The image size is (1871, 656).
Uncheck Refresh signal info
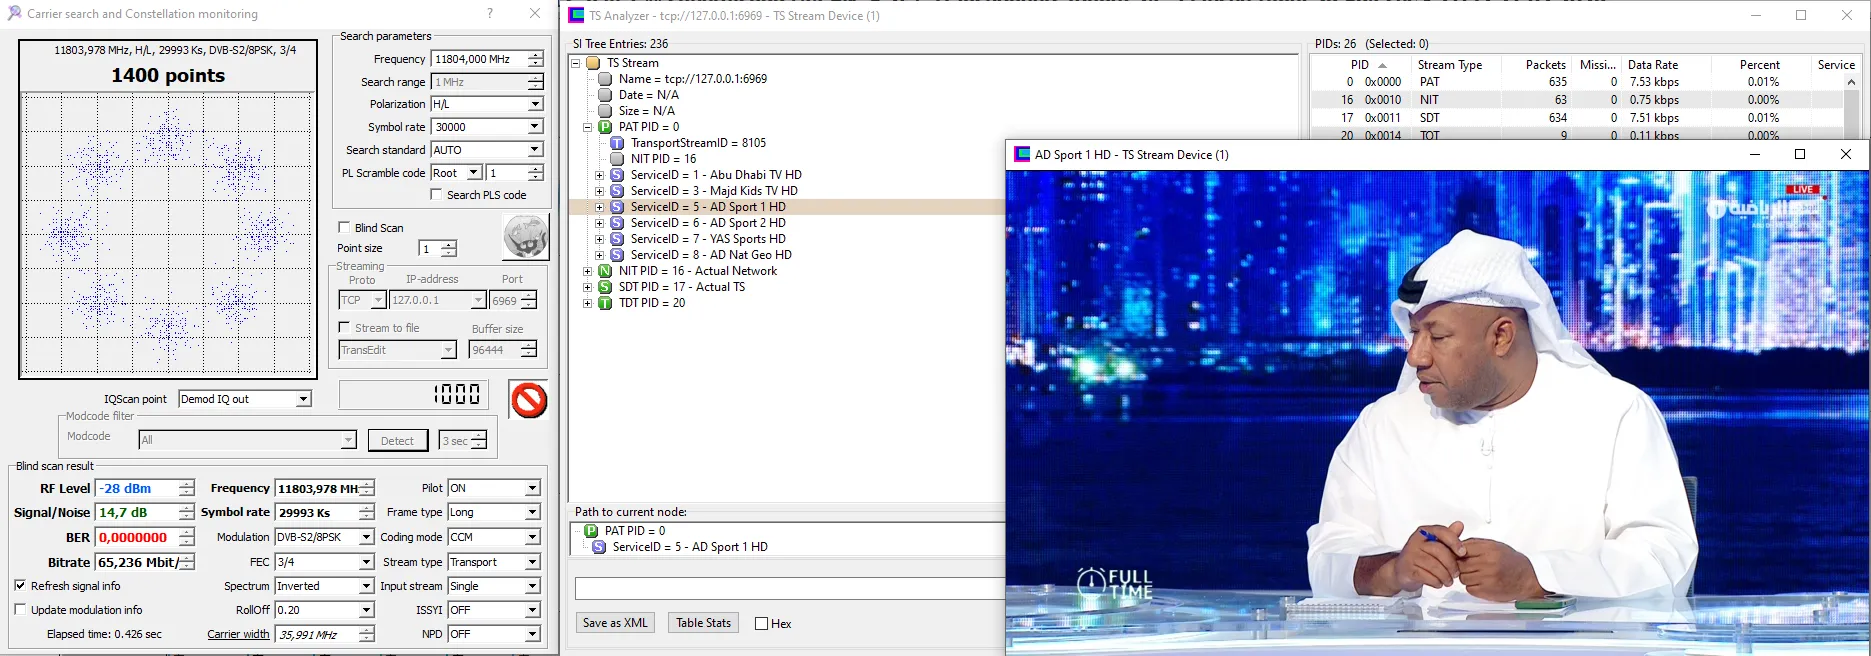pos(20,586)
